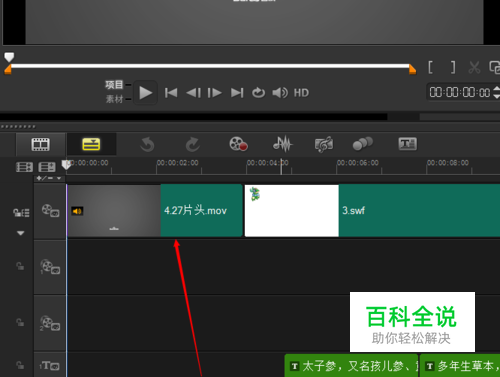The height and width of the screenshot is (377, 500).
Task: Select the 4.27片头.mov clip
Action: (155, 211)
